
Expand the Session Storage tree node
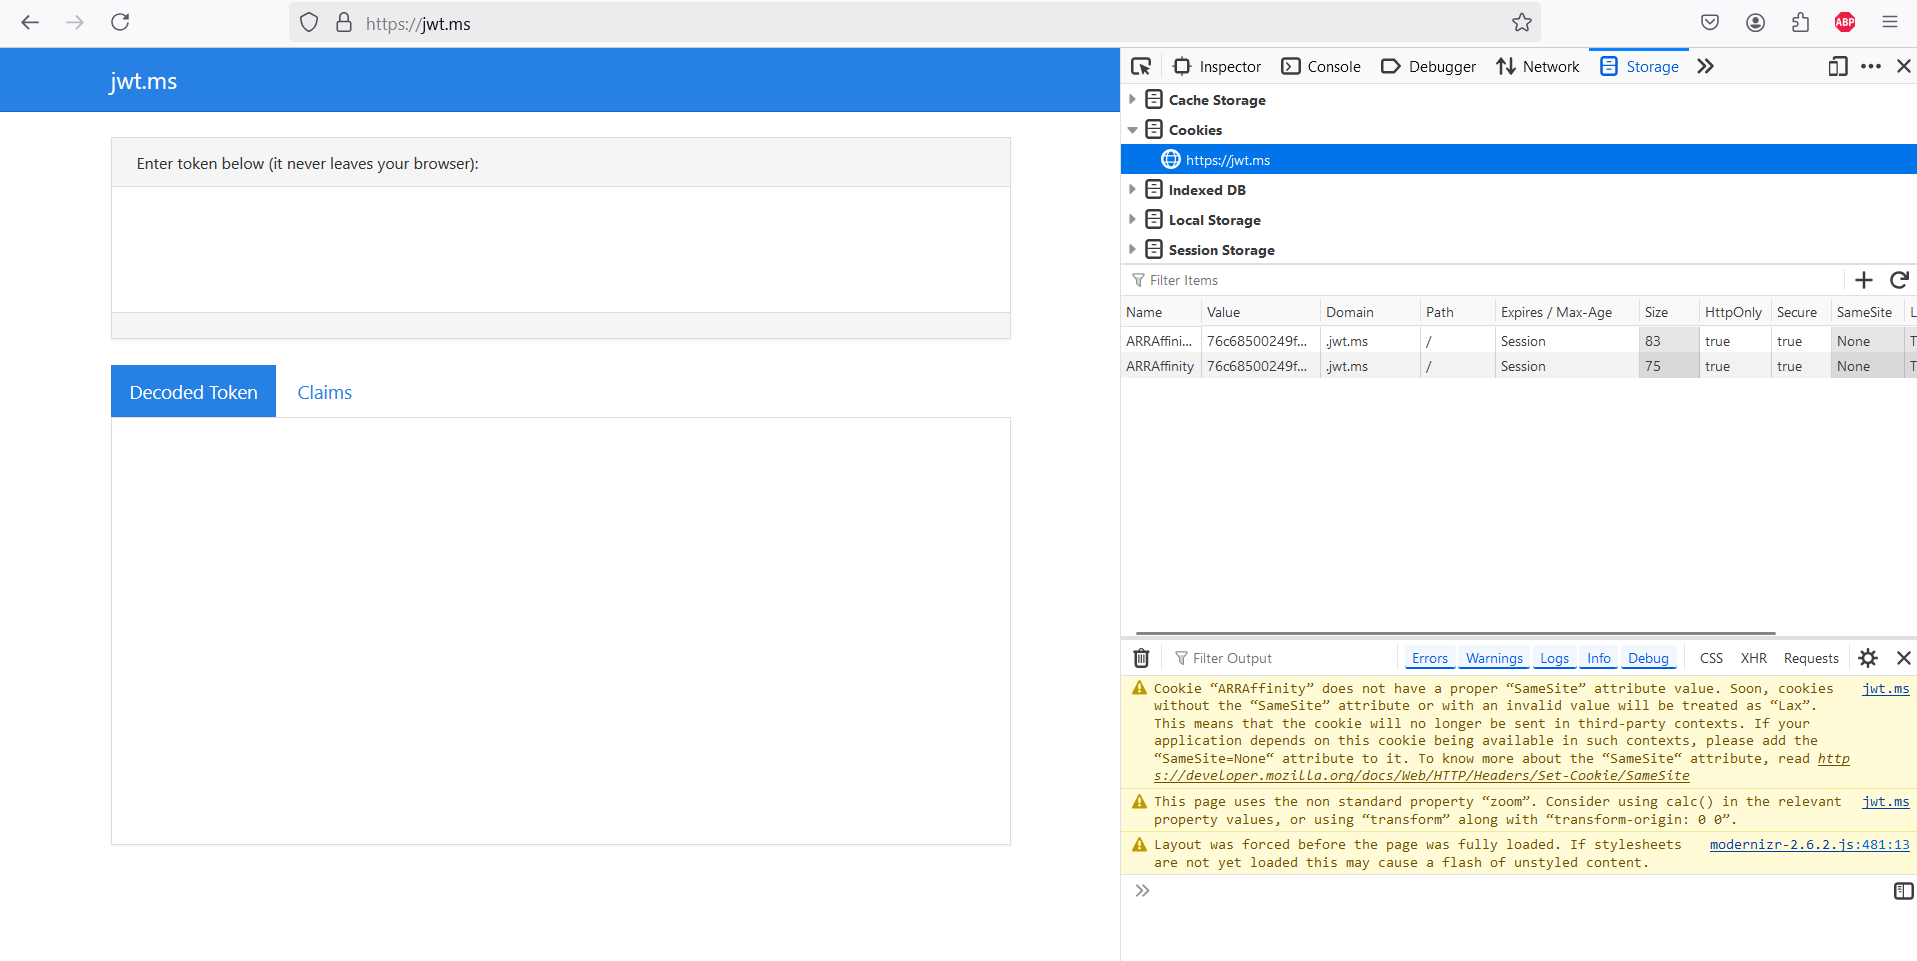(1132, 250)
